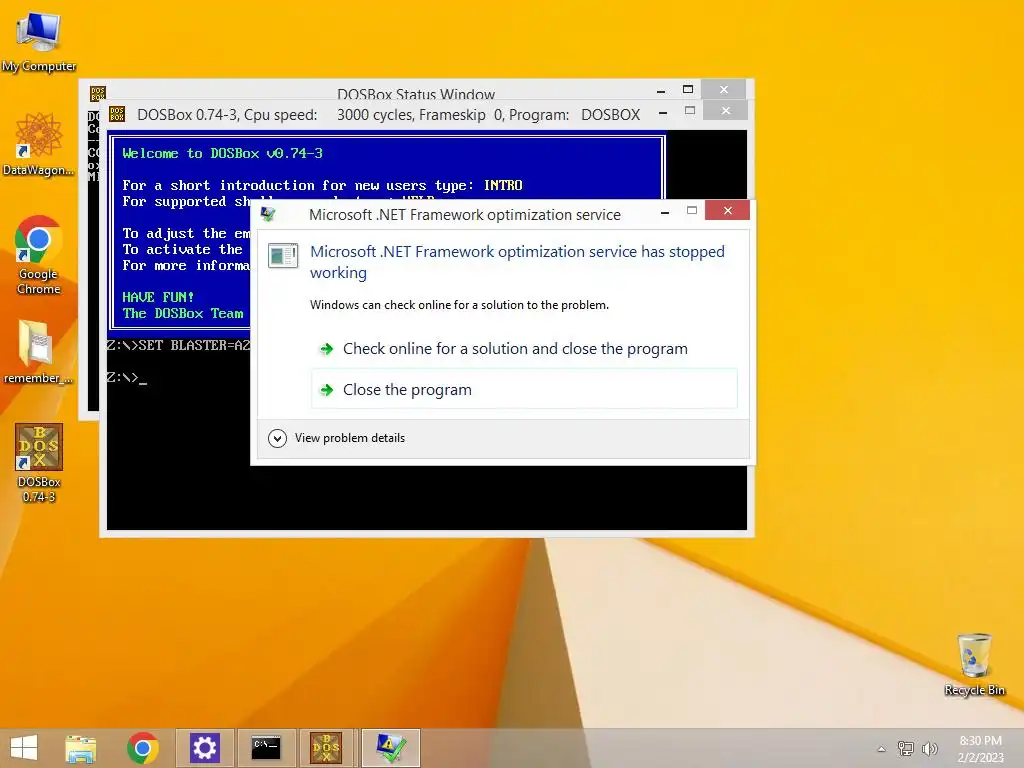The height and width of the screenshot is (768, 1024).
Task: Minimize the .NET optimization service dialog
Action: [665, 212]
